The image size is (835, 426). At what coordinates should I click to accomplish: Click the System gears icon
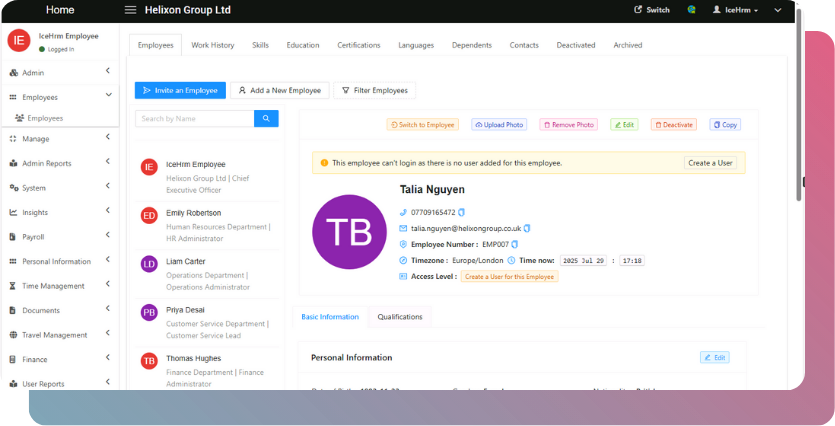point(14,188)
